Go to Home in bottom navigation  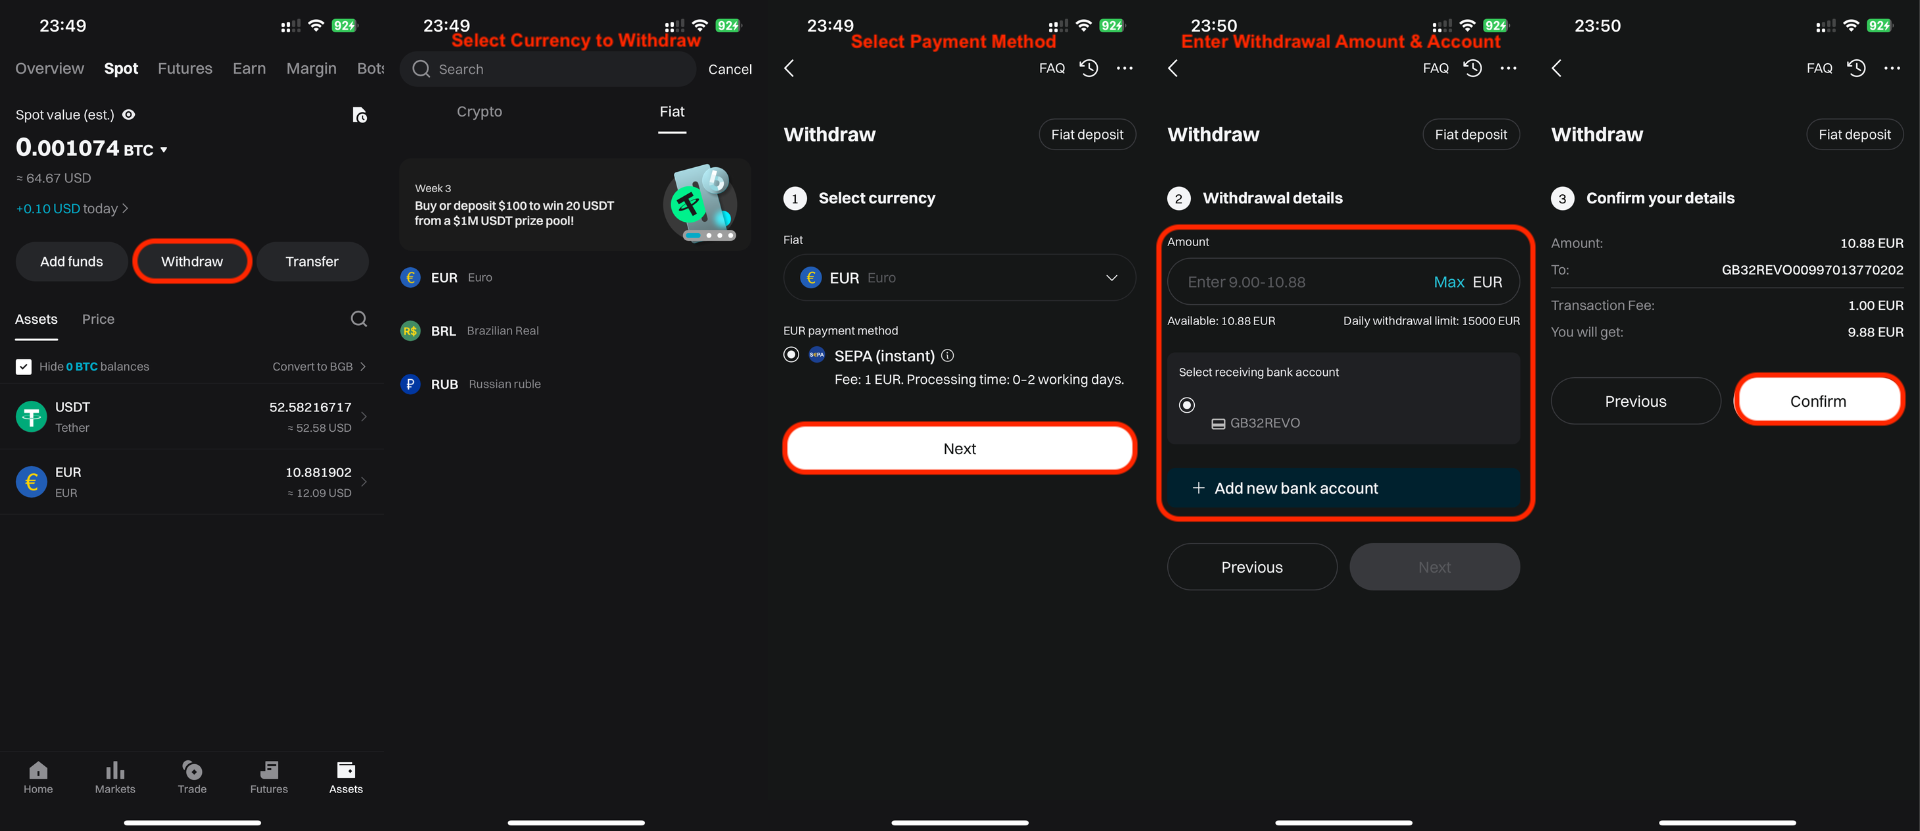[x=38, y=777]
